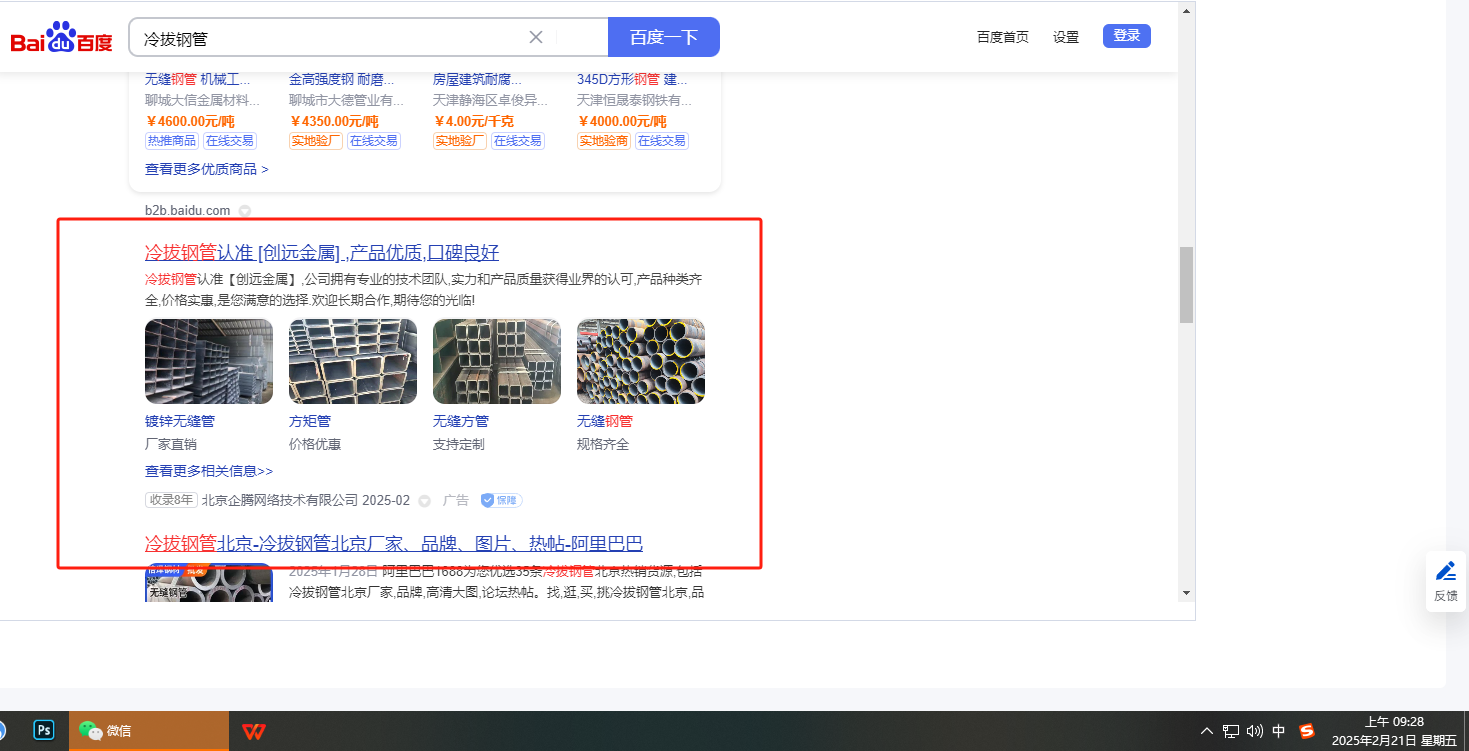1469x751 pixels.
Task: Open the 房屋建筑耐腐... product link
Action: click(477, 79)
